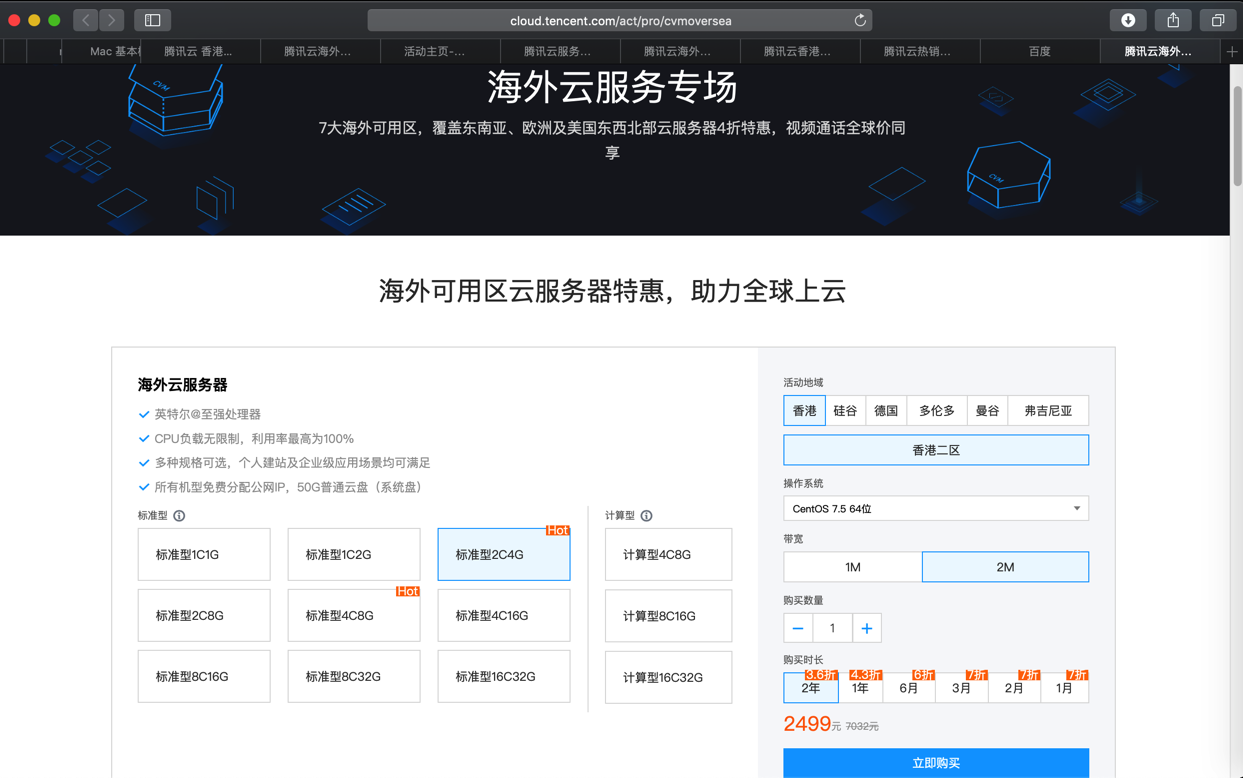This screenshot has width=1243, height=778.
Task: Choose the 标准型2C8G instance
Action: (204, 616)
